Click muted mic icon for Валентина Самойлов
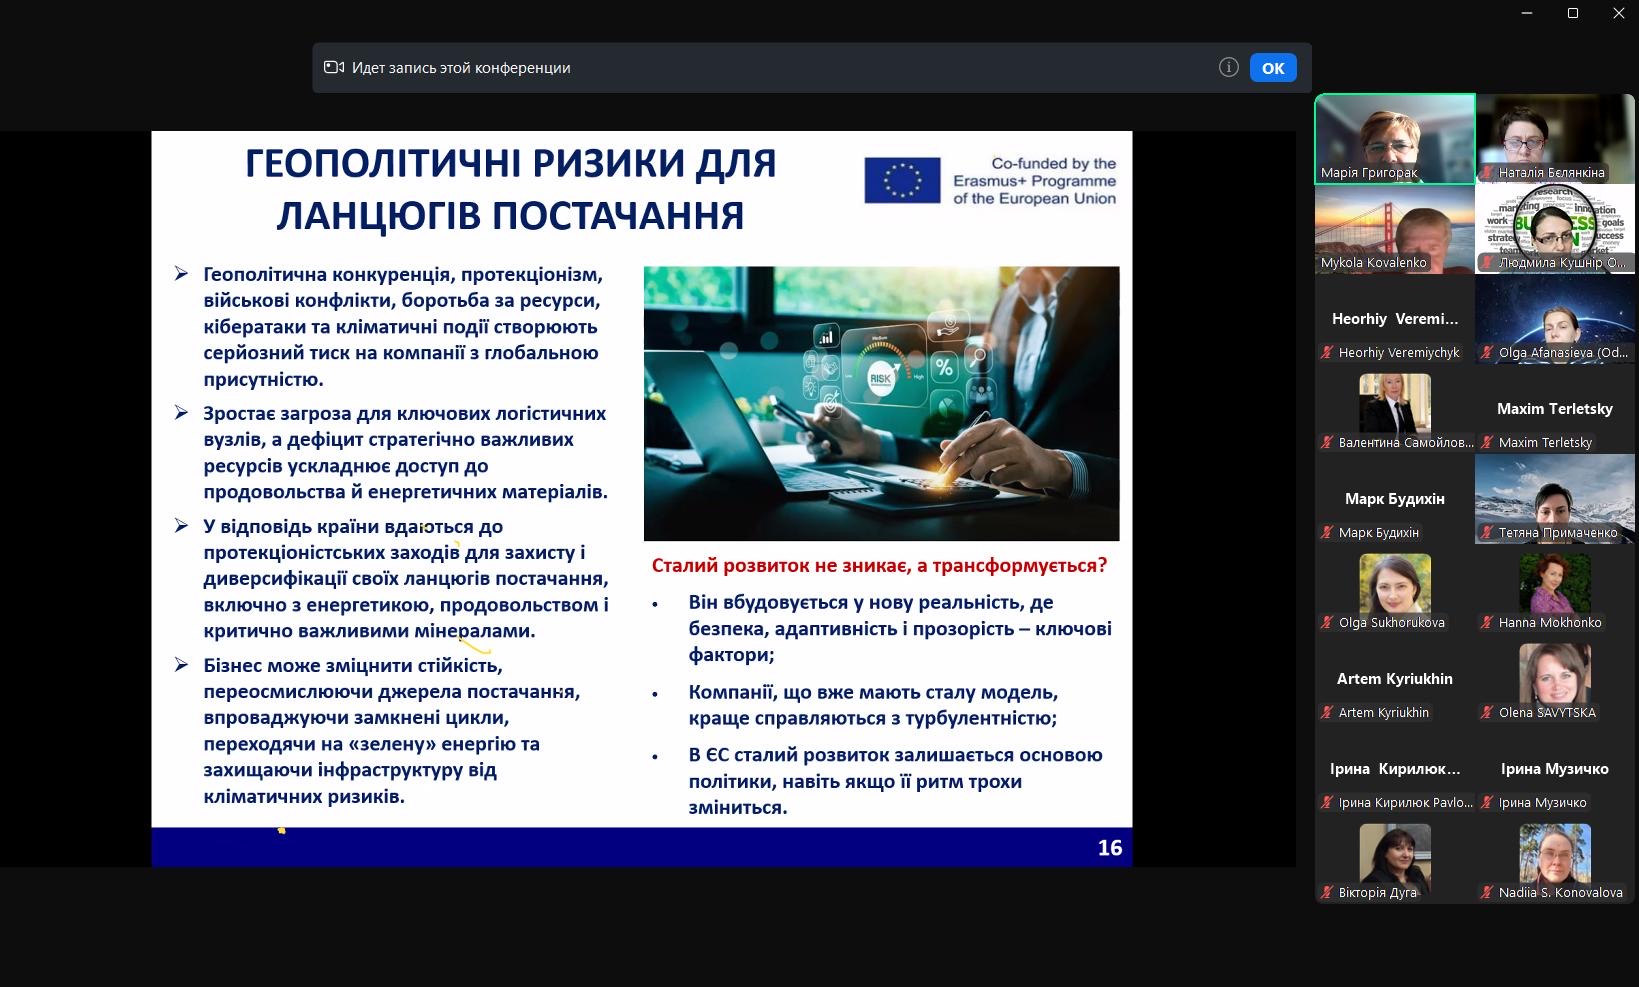1639x987 pixels. [1327, 443]
